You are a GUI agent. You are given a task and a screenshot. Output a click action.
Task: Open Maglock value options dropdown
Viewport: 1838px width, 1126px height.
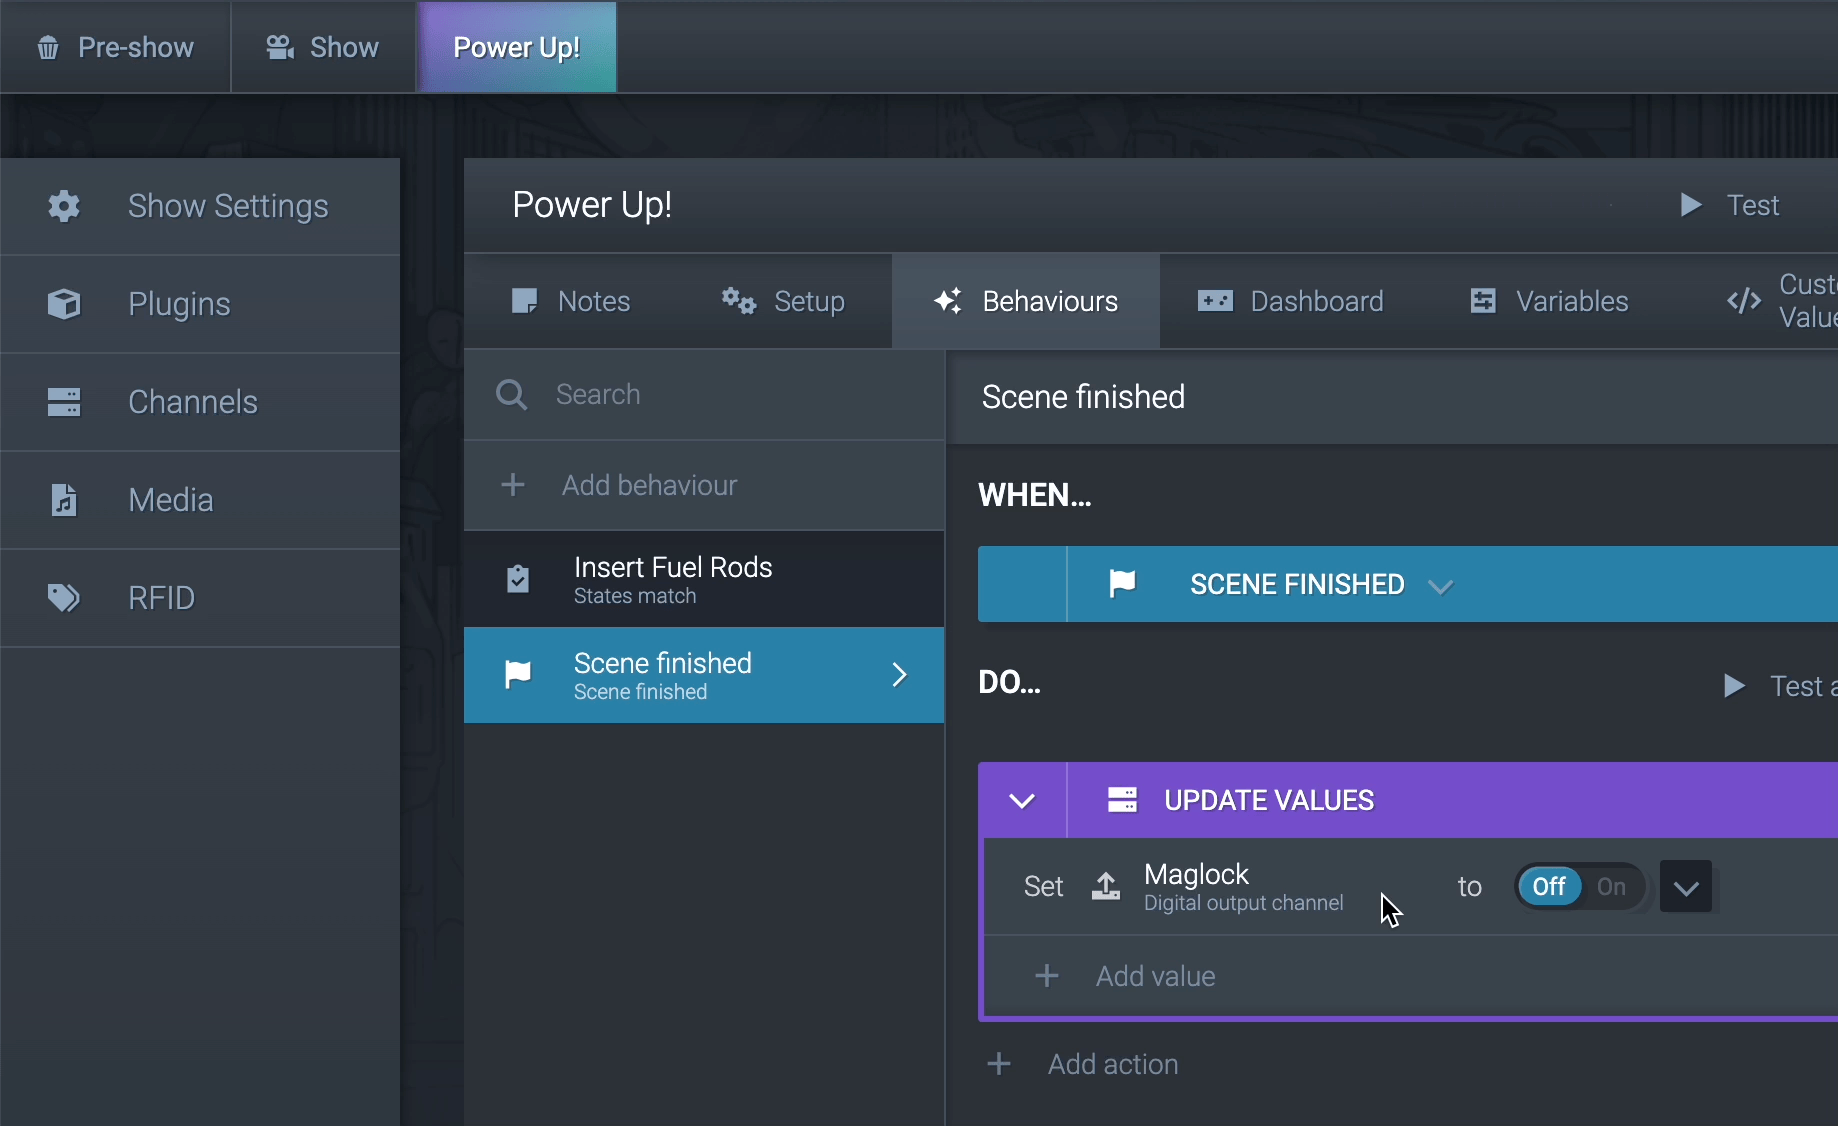point(1686,887)
